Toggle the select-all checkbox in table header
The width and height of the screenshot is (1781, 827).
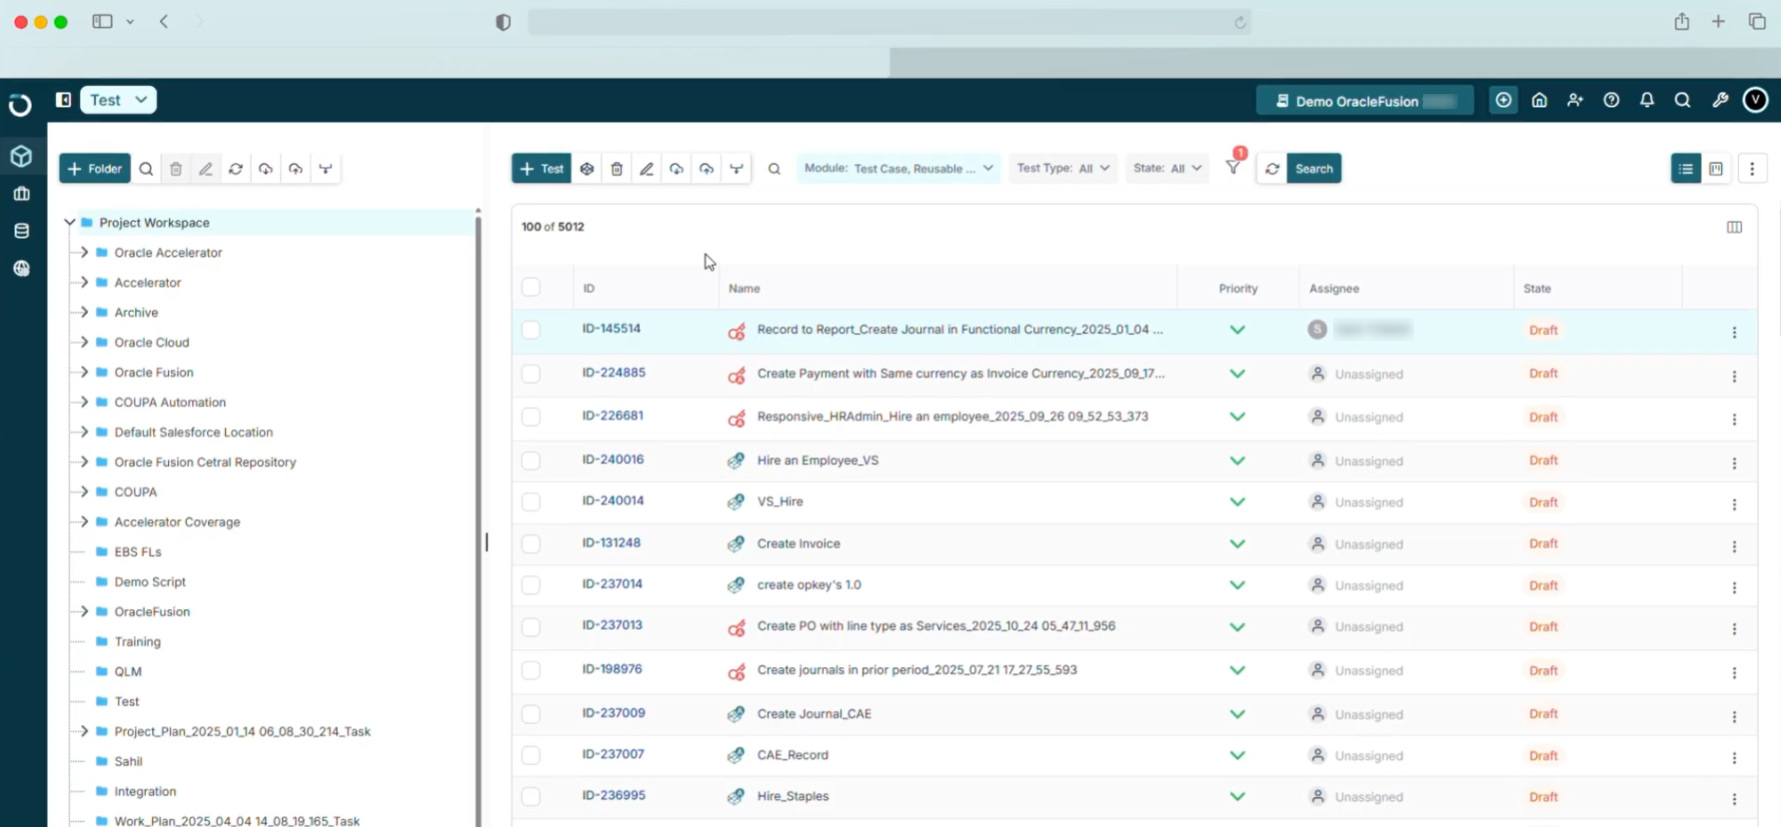(x=531, y=288)
